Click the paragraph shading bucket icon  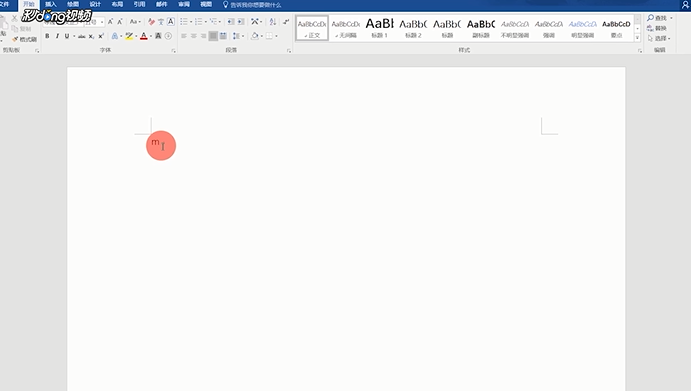[x=255, y=36]
